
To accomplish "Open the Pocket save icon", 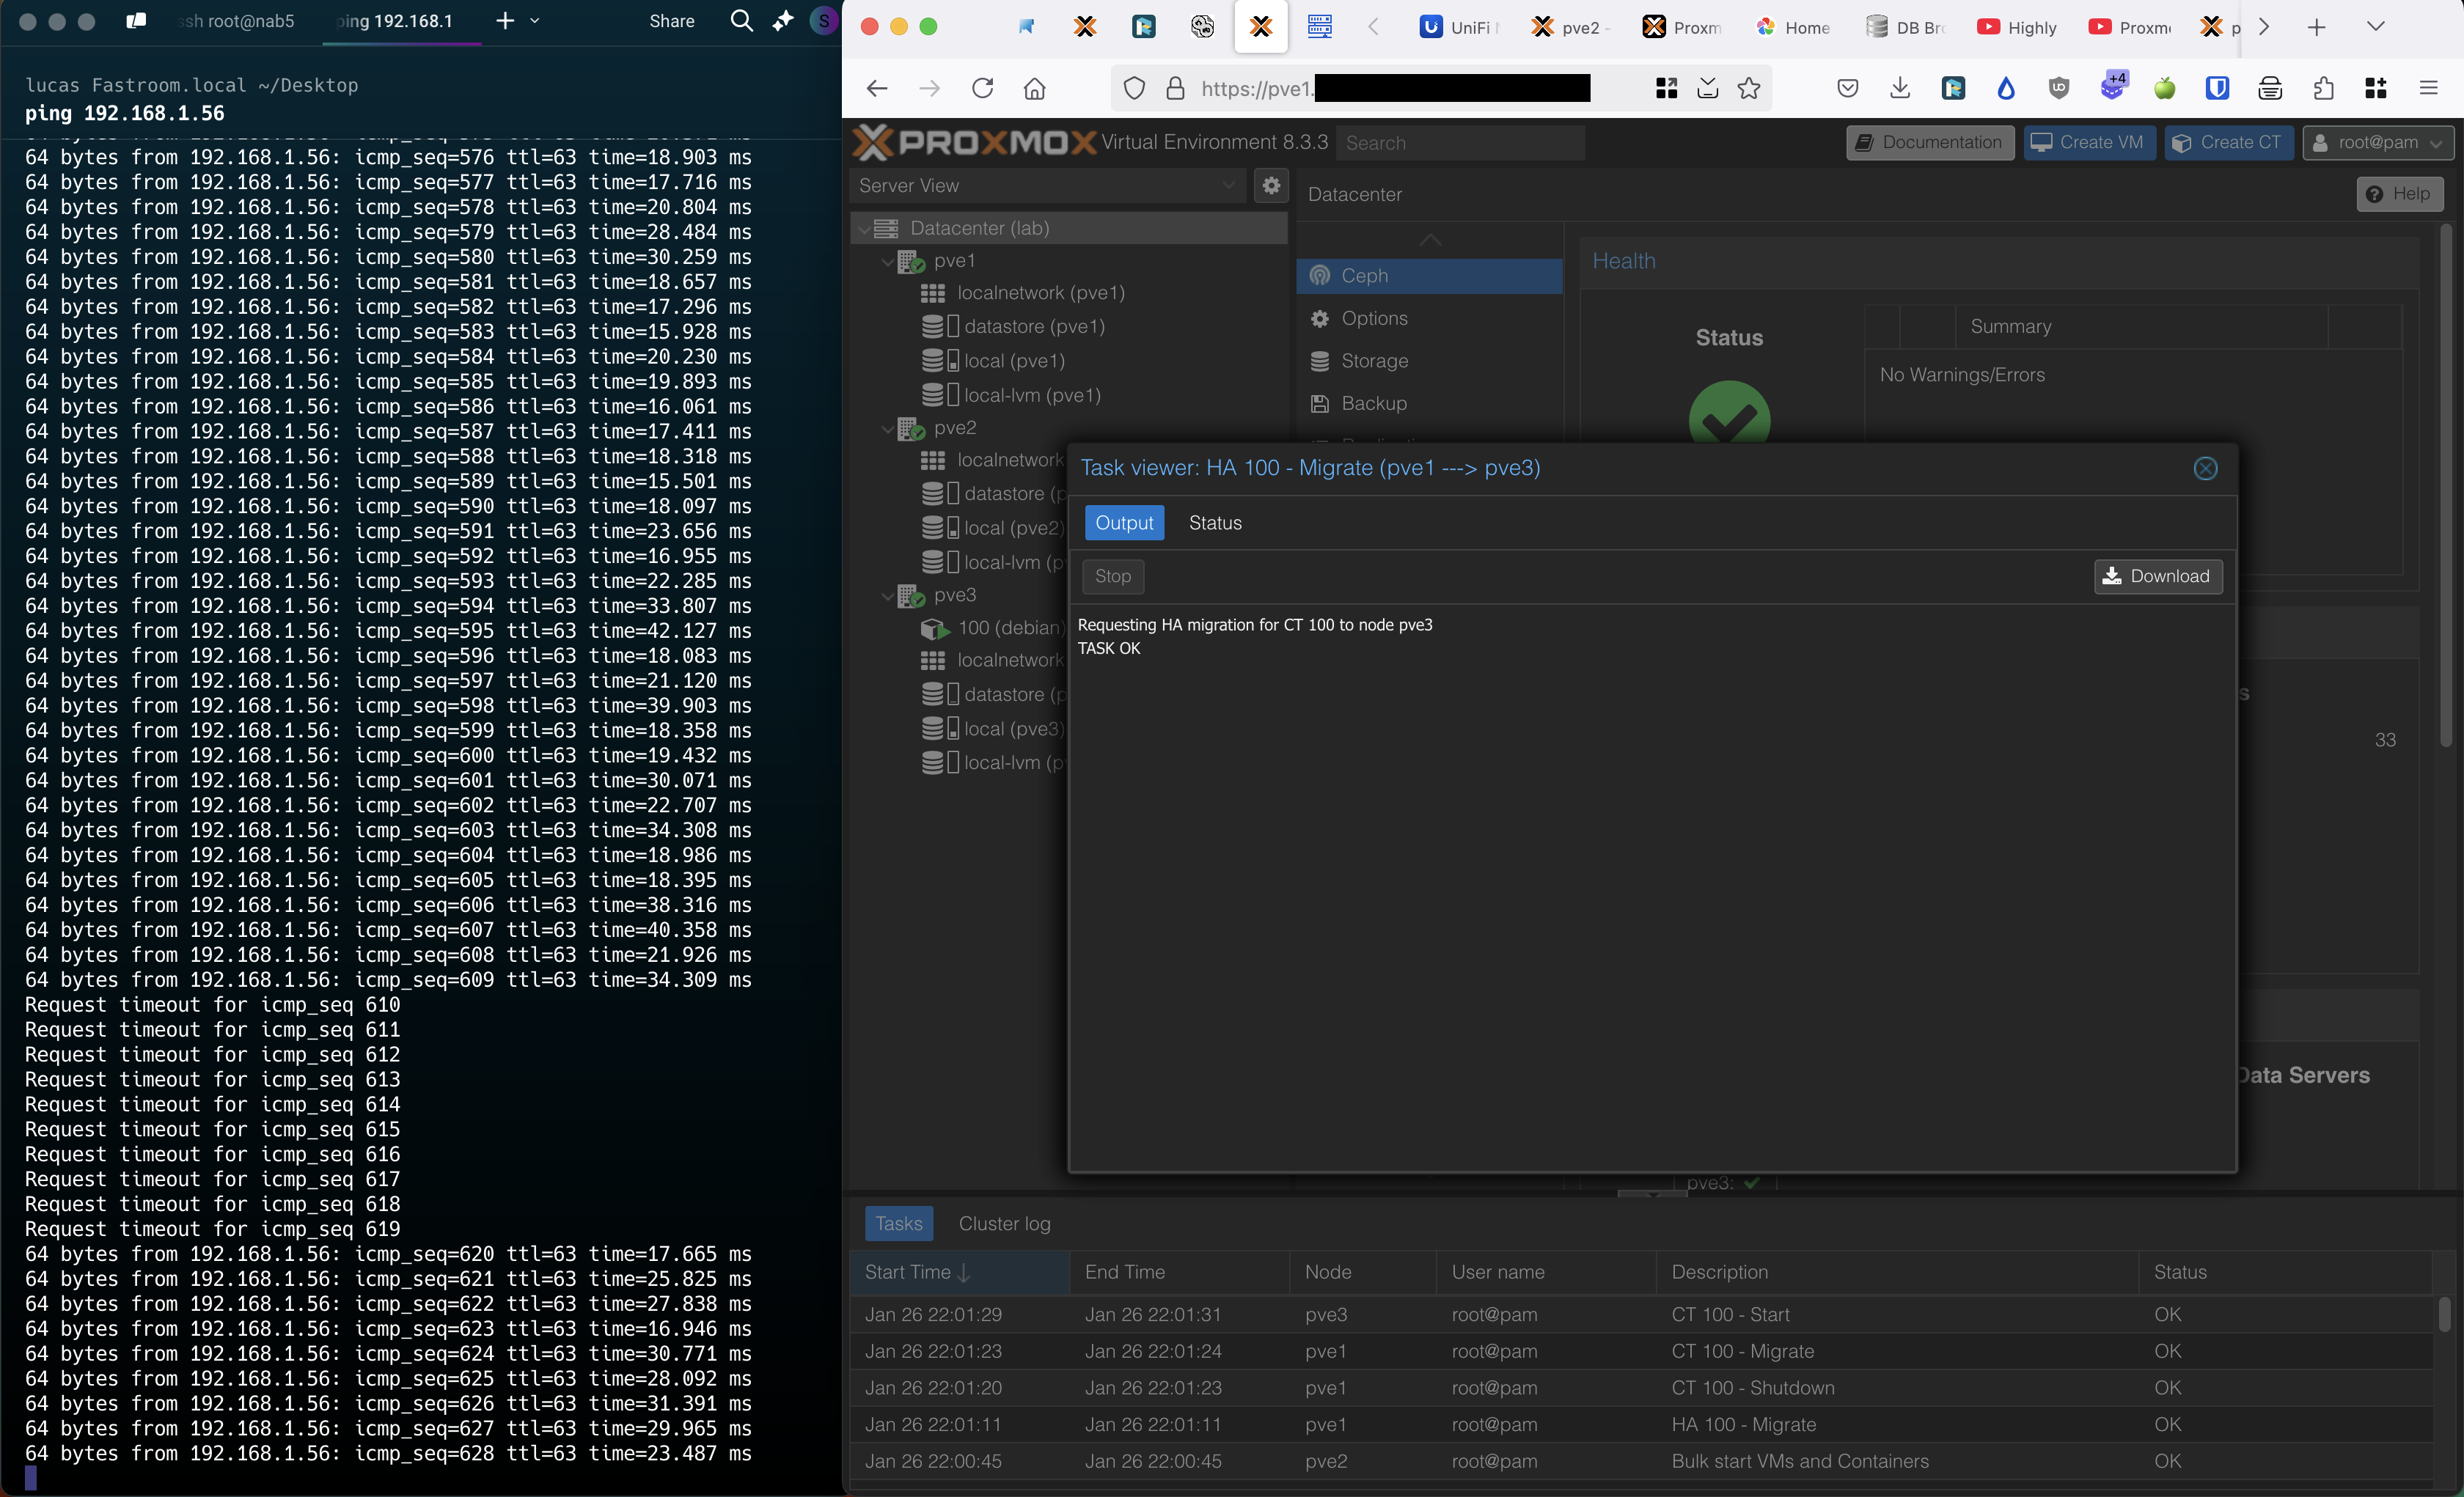I will click(x=1847, y=88).
